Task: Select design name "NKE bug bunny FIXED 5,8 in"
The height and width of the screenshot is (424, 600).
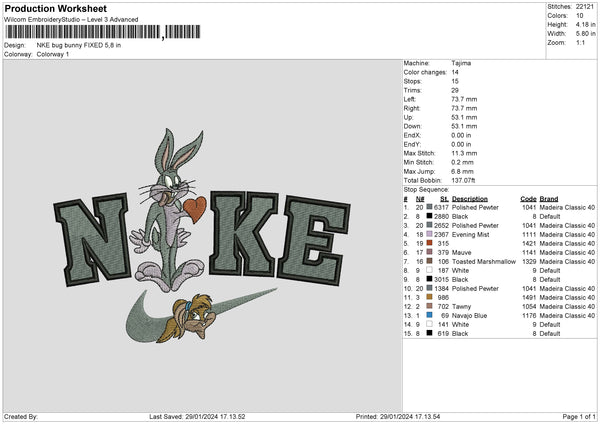Action: click(x=79, y=45)
